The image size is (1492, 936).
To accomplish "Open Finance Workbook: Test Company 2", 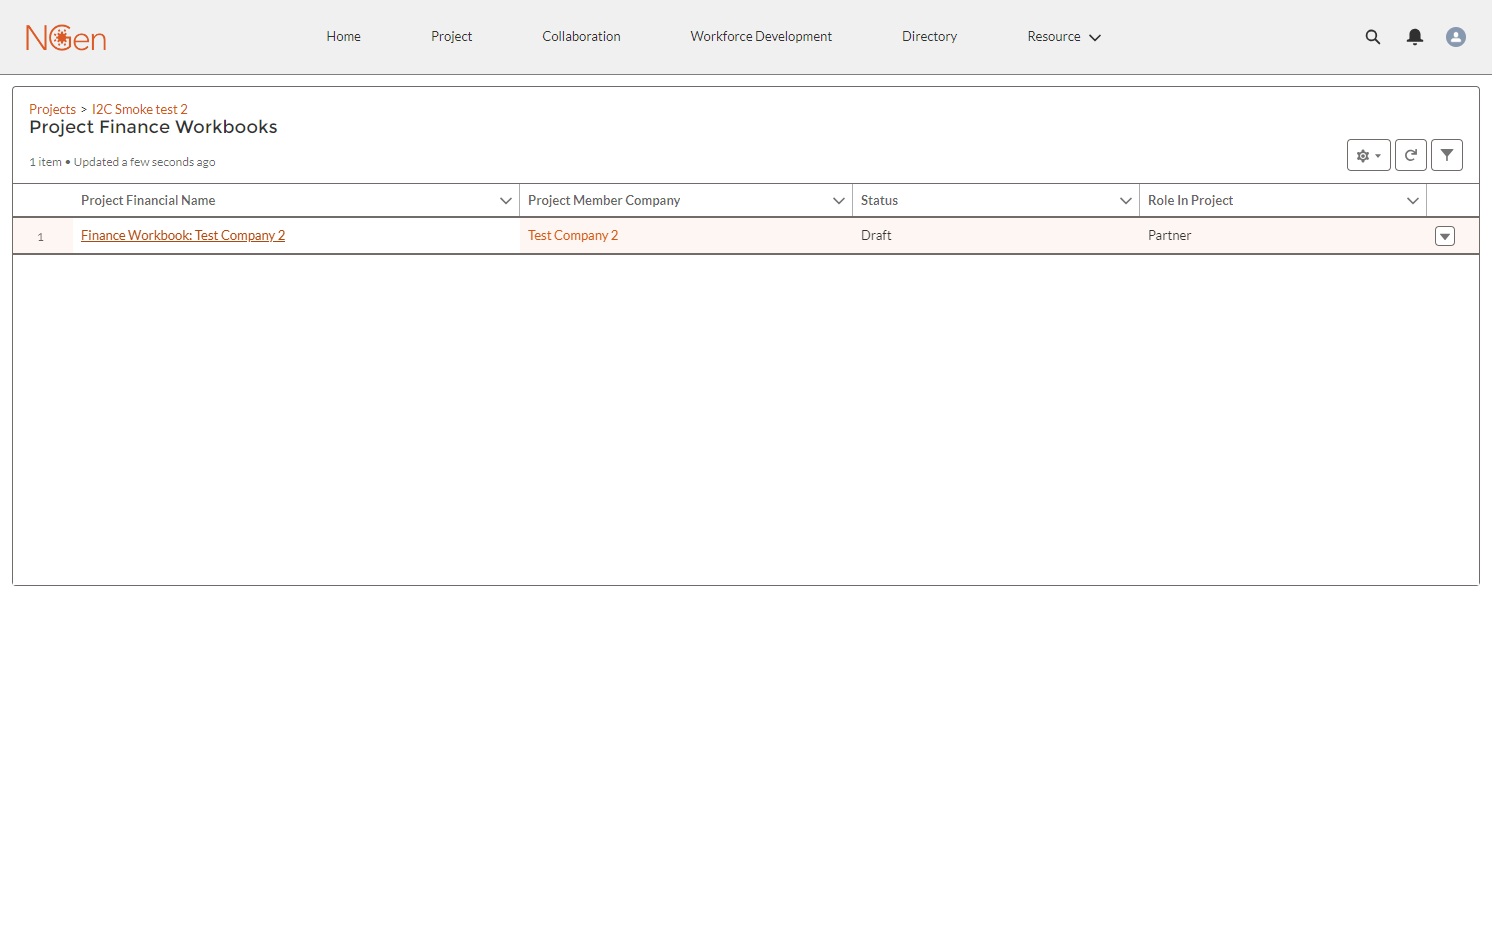I will tap(183, 236).
